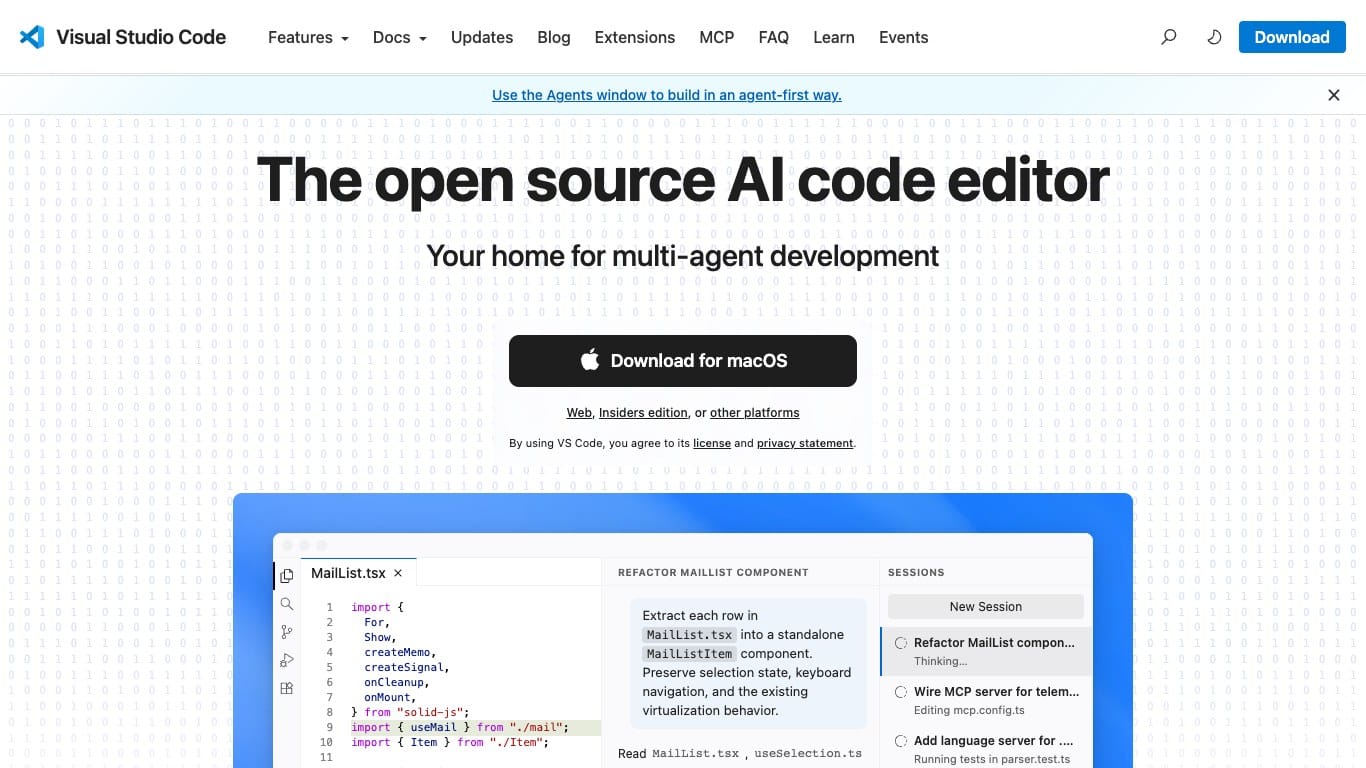The width and height of the screenshot is (1366, 768).
Task: Toggle dark theme with the moon icon
Action: pyautogui.click(x=1214, y=37)
